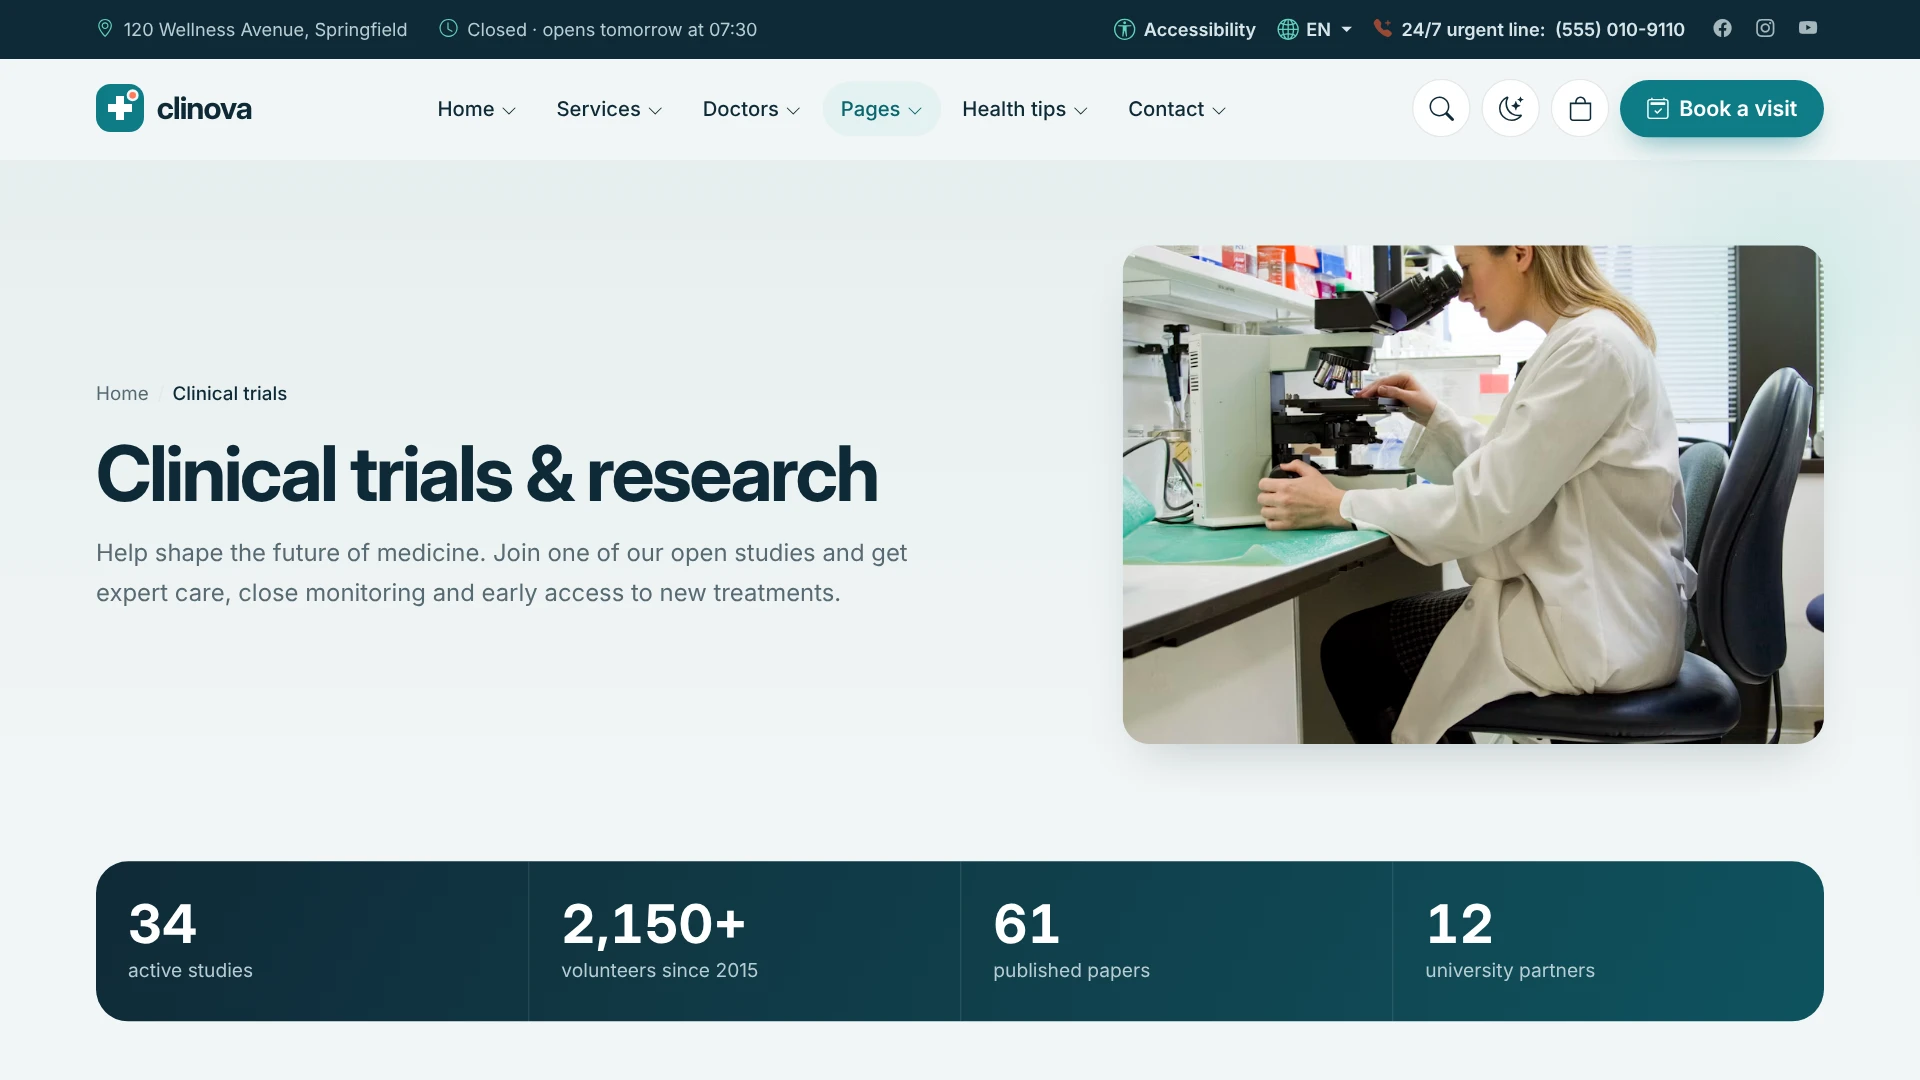Screen dimensions: 1920x1080
Task: Click the microscope researcher photo
Action: (x=1472, y=494)
